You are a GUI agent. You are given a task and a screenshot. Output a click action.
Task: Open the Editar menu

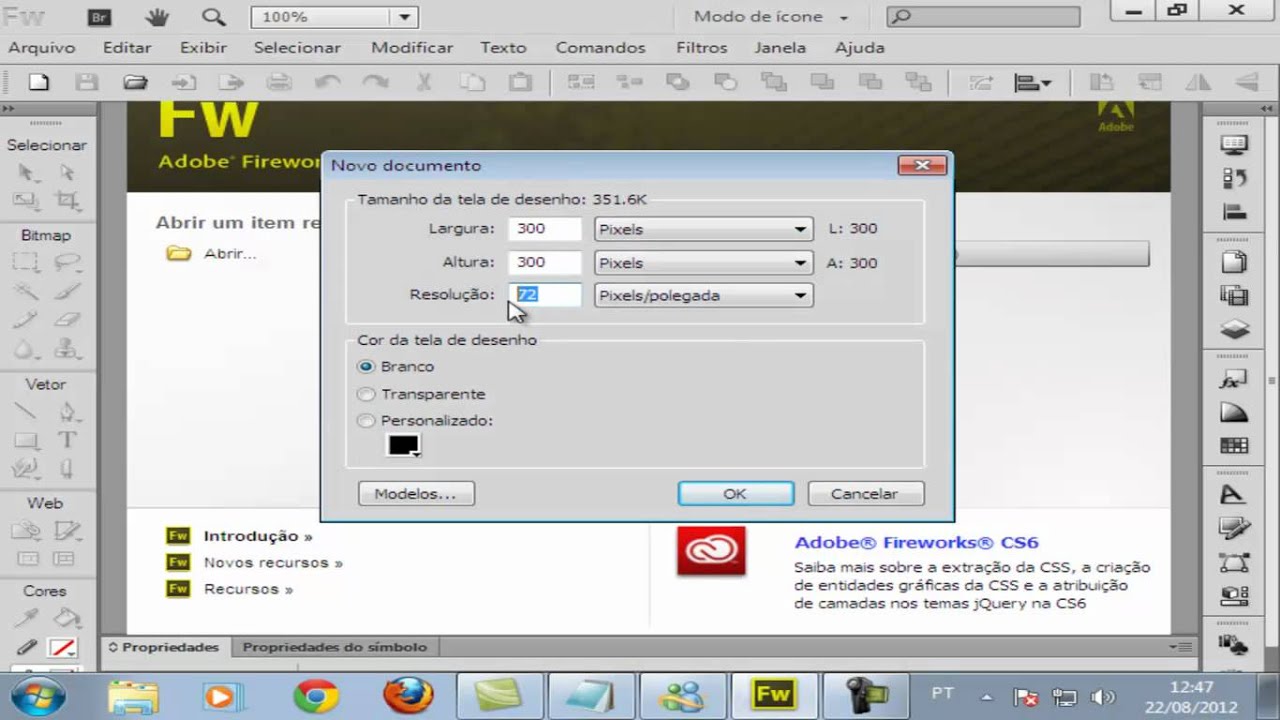click(127, 48)
